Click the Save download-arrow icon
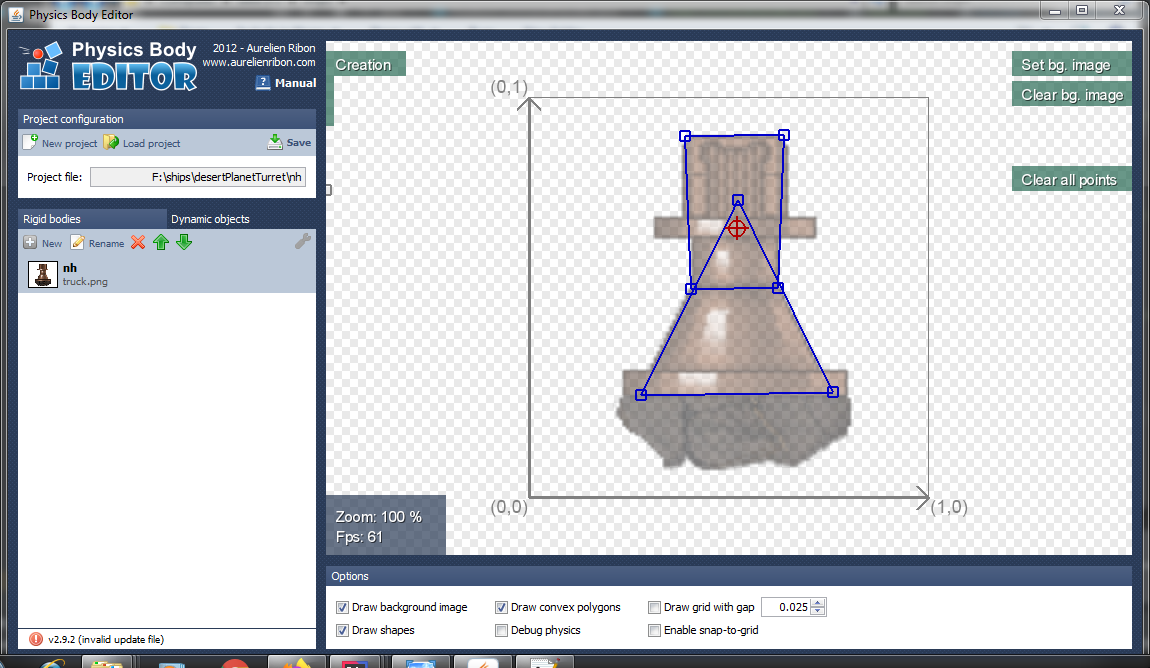 [x=275, y=142]
